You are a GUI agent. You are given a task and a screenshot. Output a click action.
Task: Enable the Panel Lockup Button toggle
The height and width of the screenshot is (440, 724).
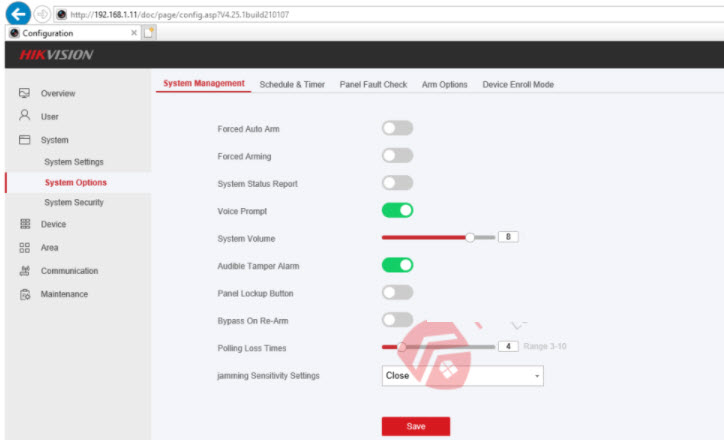pyautogui.click(x=397, y=292)
